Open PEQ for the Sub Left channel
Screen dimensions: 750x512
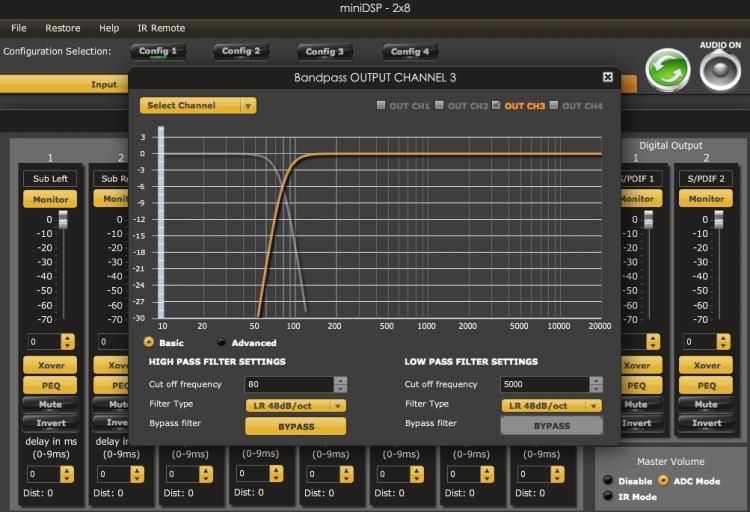click(50, 385)
